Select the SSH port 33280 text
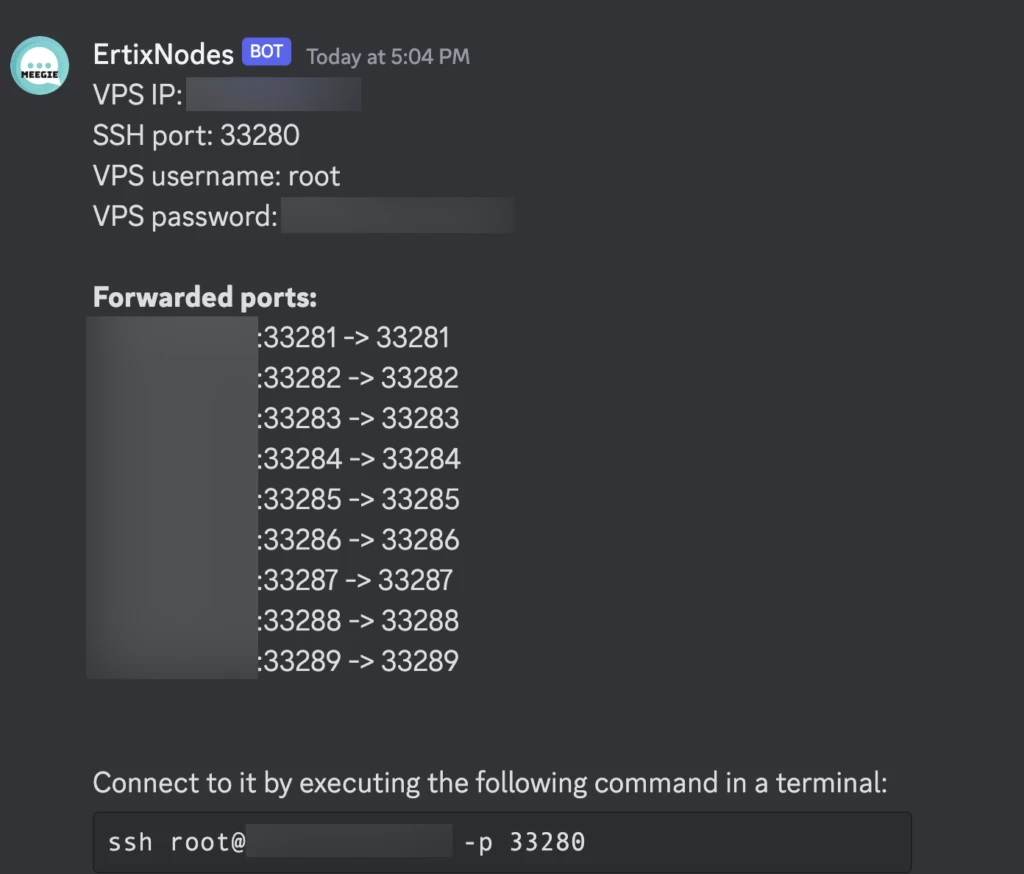 click(x=258, y=135)
